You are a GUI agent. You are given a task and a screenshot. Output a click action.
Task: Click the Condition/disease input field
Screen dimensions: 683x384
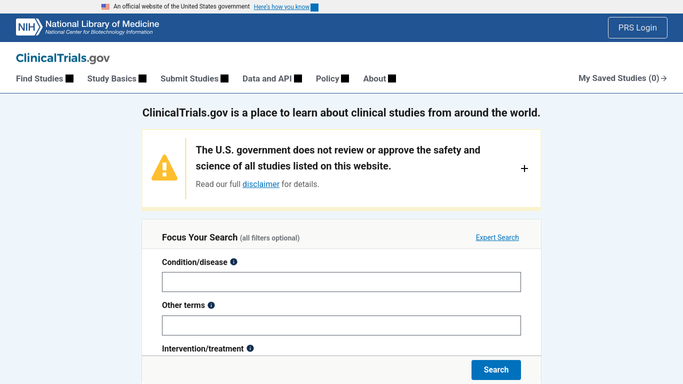click(341, 282)
